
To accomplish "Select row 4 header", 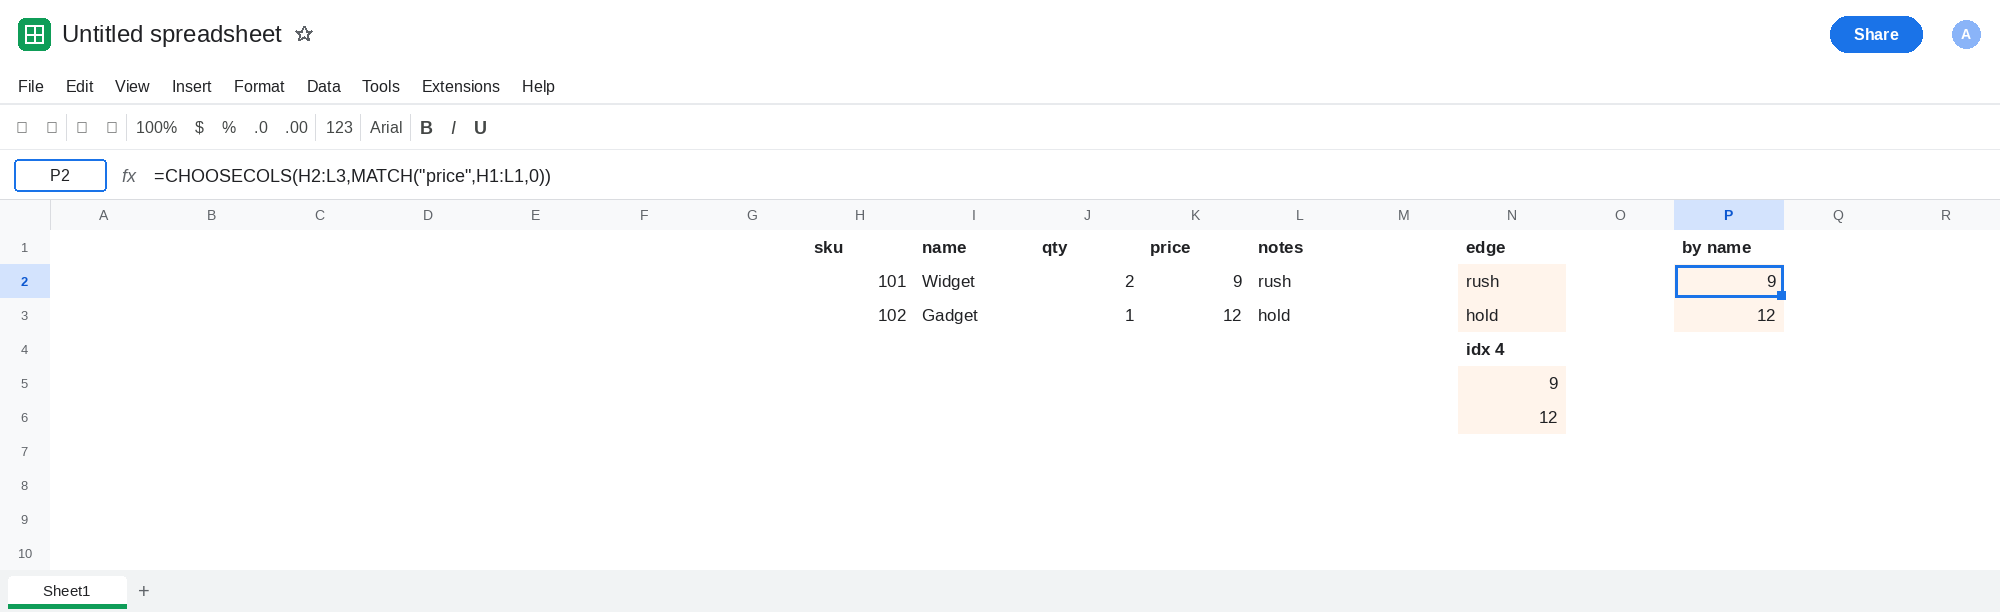I will click(x=25, y=349).
